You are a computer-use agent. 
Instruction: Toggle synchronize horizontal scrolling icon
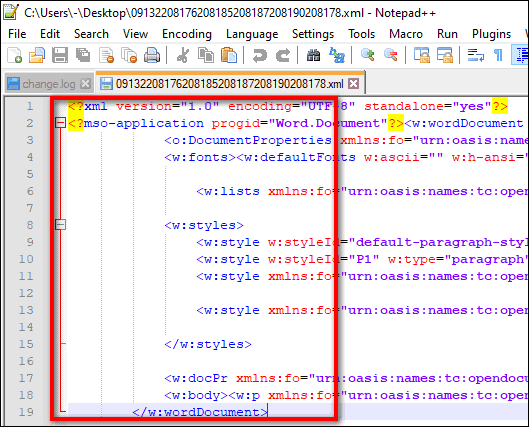pyautogui.click(x=445, y=55)
